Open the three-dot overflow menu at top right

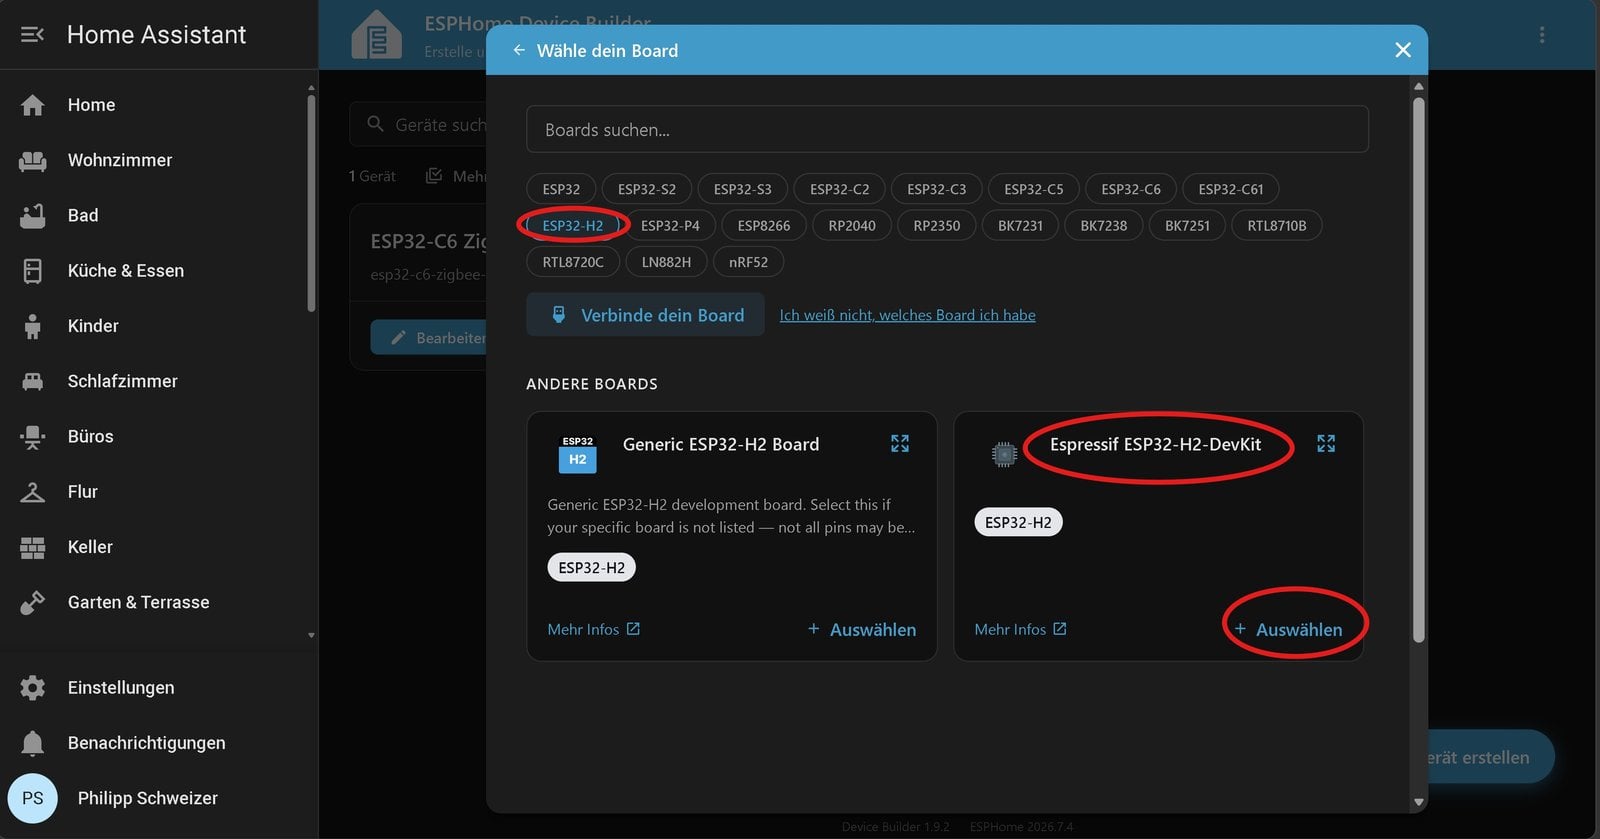point(1542,35)
